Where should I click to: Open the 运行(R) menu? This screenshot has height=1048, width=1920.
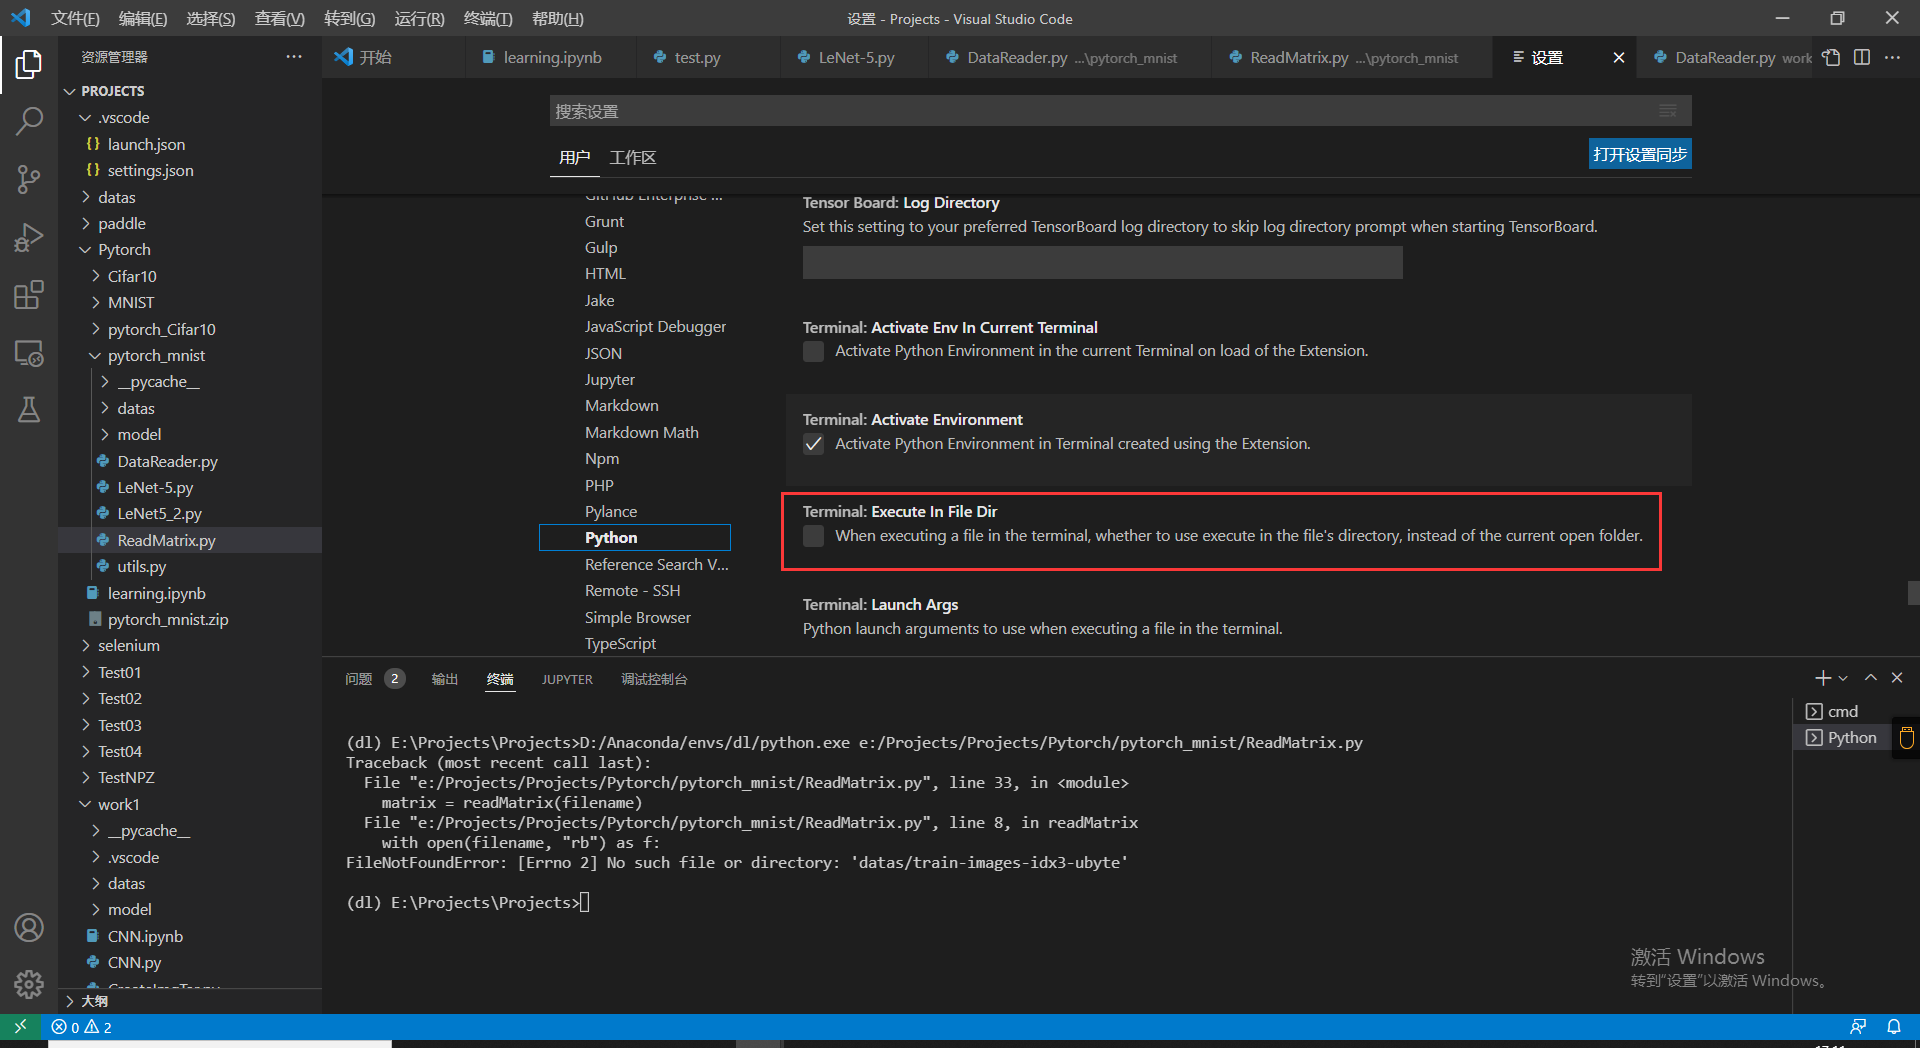click(419, 18)
